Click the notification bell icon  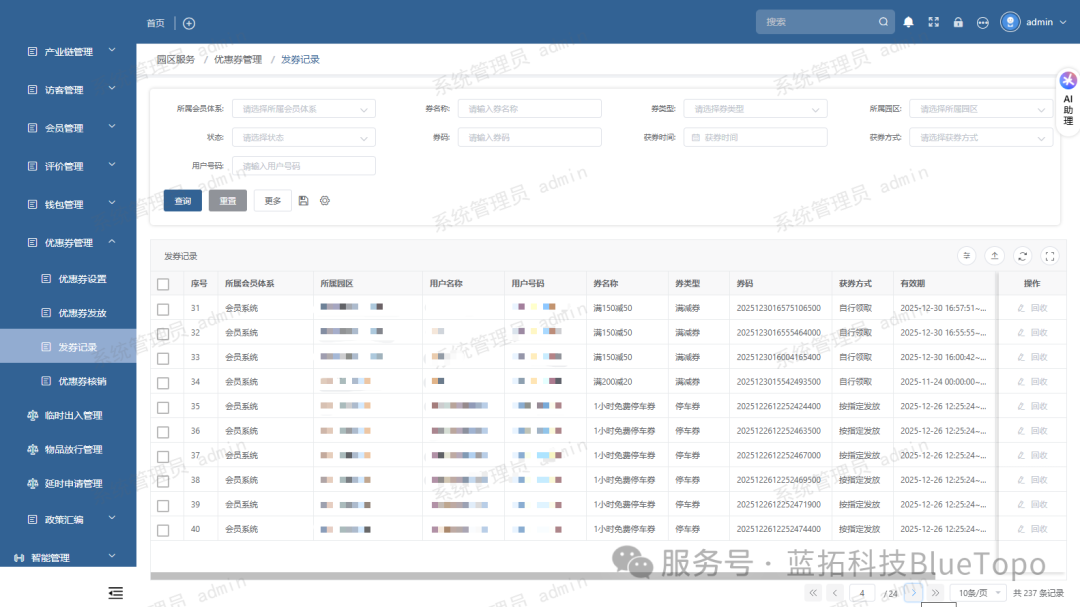coord(908,22)
